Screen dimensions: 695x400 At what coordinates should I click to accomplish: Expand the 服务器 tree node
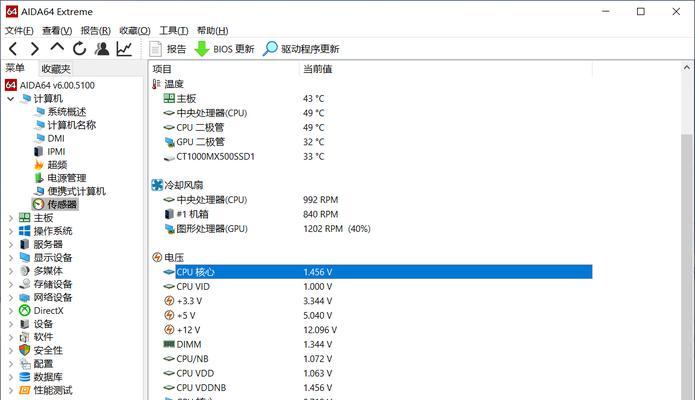(x=11, y=244)
